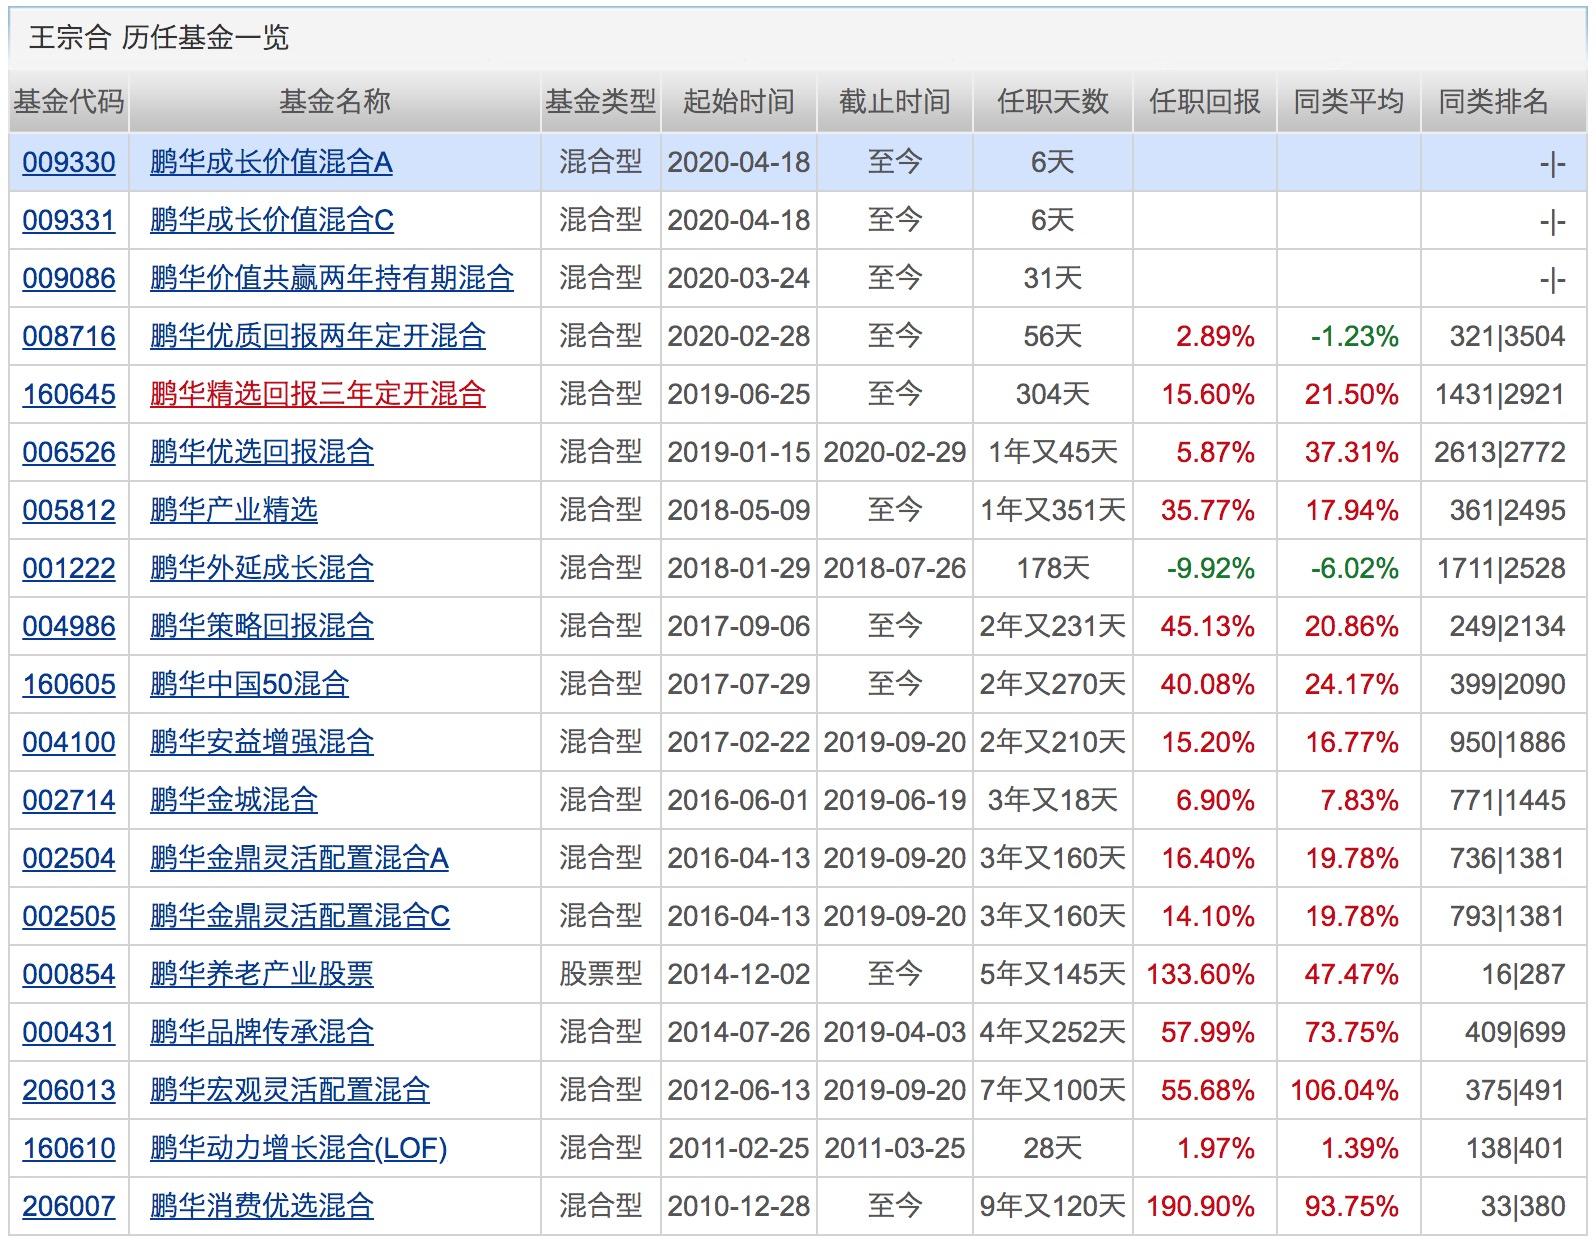Open fund code link 009330
This screenshot has width=1596, height=1248.
pyautogui.click(x=69, y=162)
